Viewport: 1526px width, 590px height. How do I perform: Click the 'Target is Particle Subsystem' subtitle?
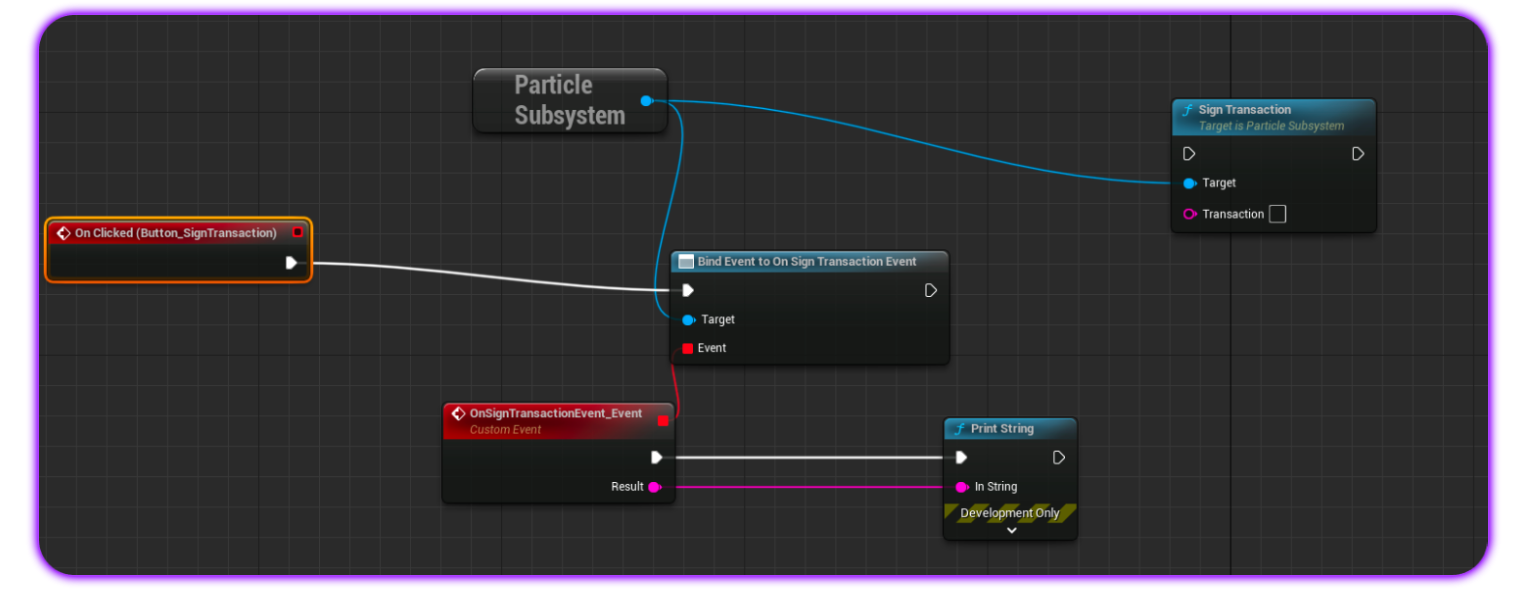tap(1271, 126)
